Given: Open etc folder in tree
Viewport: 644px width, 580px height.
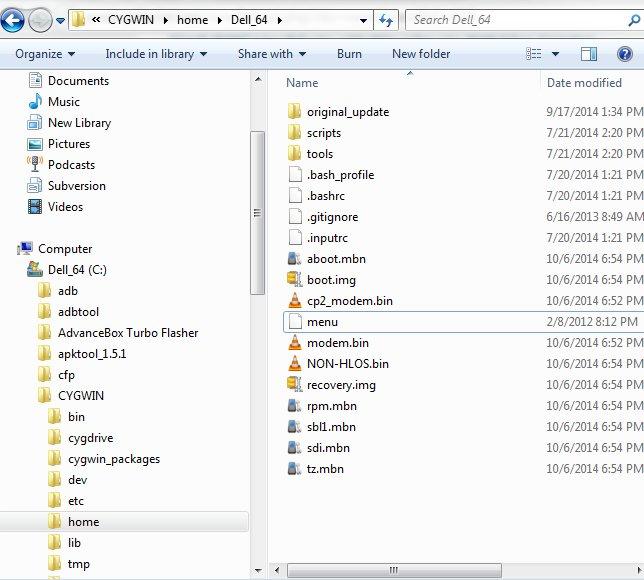Looking at the screenshot, I should 76,501.
